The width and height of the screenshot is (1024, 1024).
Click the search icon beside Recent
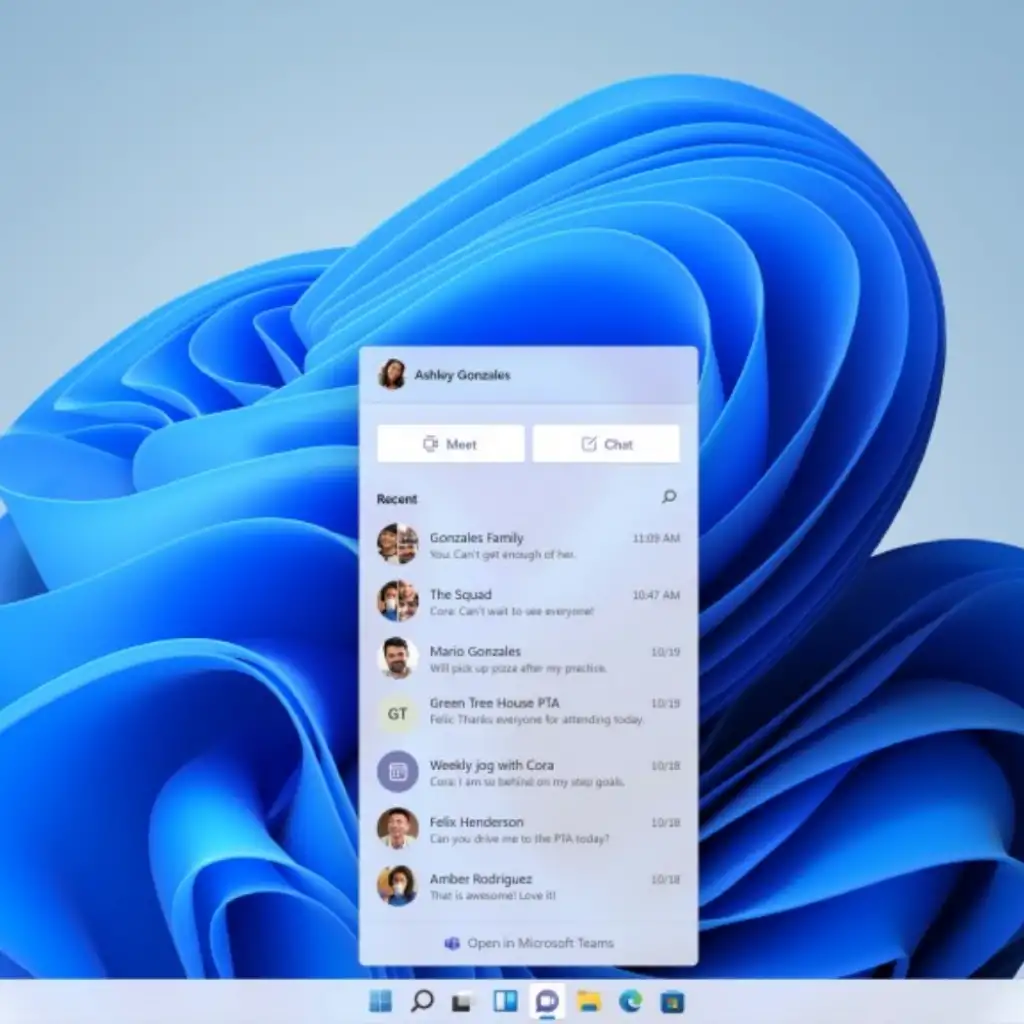tap(669, 497)
